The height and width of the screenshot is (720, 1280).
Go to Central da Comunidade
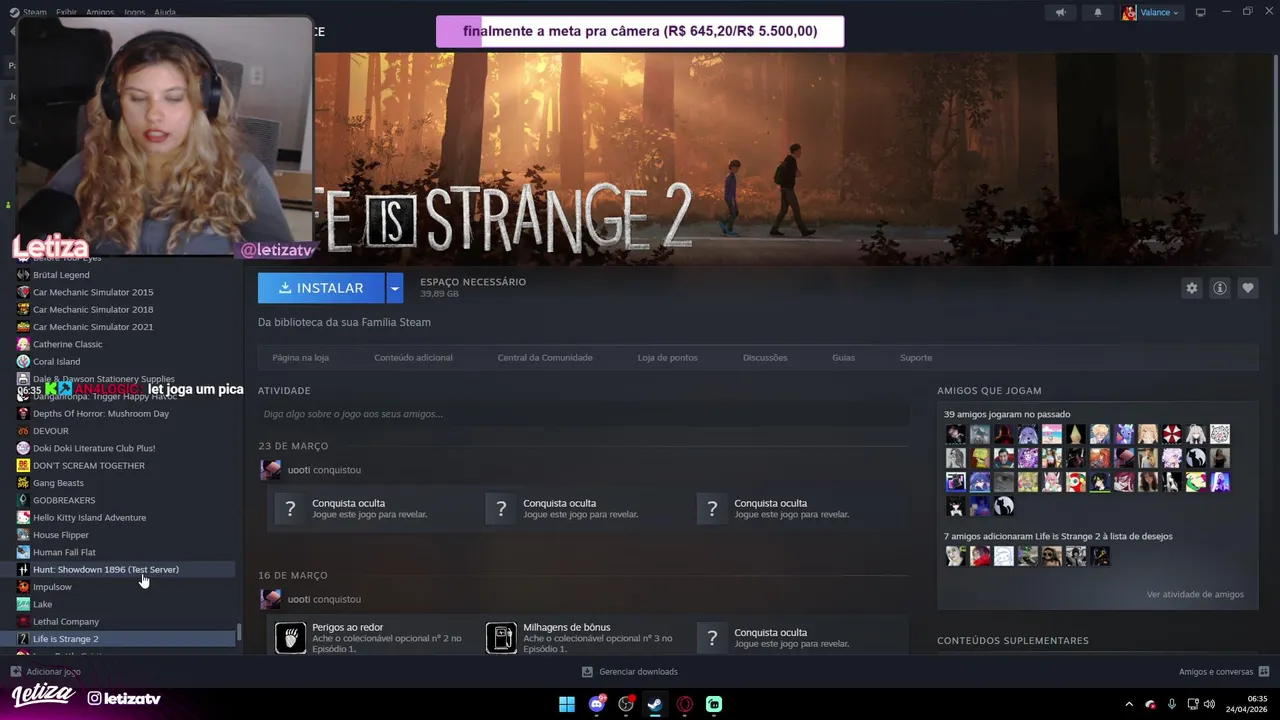tap(545, 357)
